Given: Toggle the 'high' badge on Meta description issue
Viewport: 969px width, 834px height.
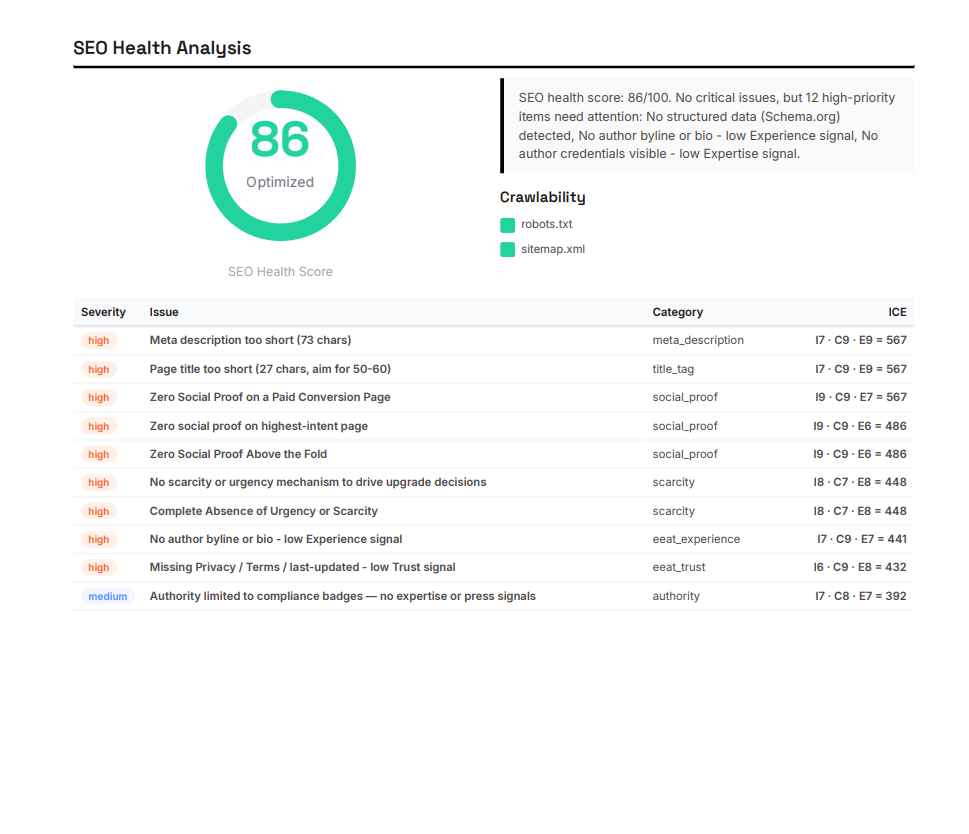Looking at the screenshot, I should tap(98, 340).
